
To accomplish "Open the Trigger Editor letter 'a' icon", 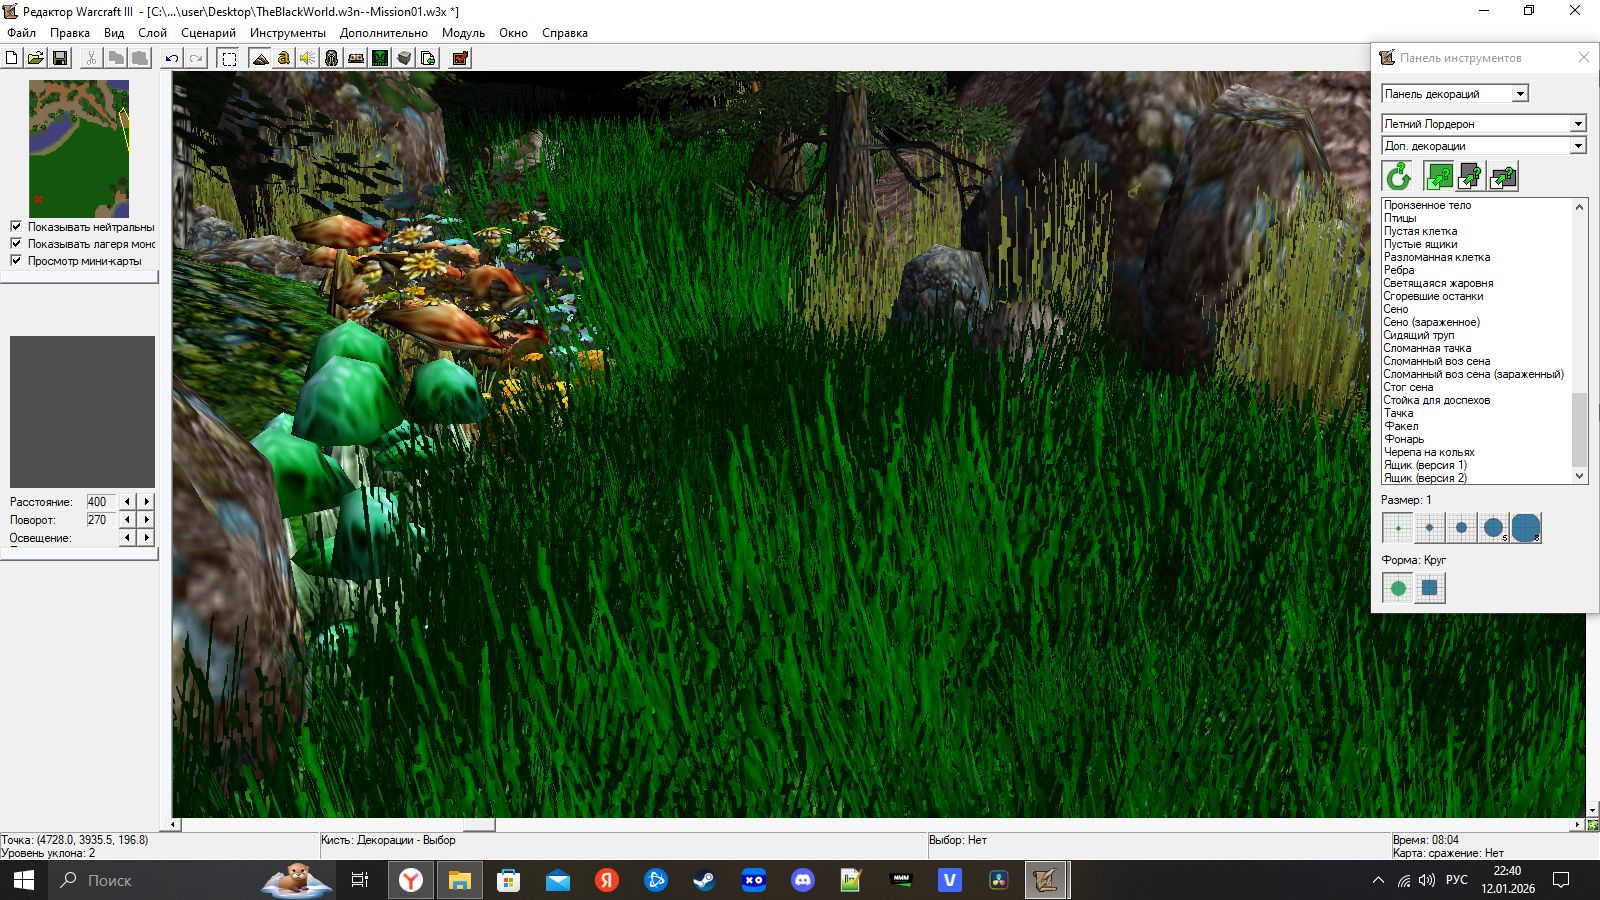I will [x=284, y=58].
